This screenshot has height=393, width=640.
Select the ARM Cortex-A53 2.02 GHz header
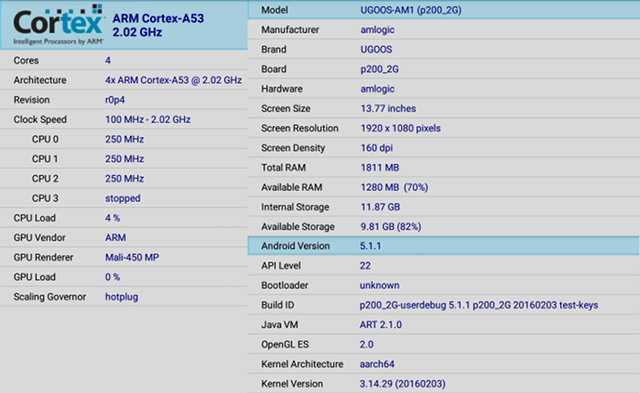click(x=158, y=25)
